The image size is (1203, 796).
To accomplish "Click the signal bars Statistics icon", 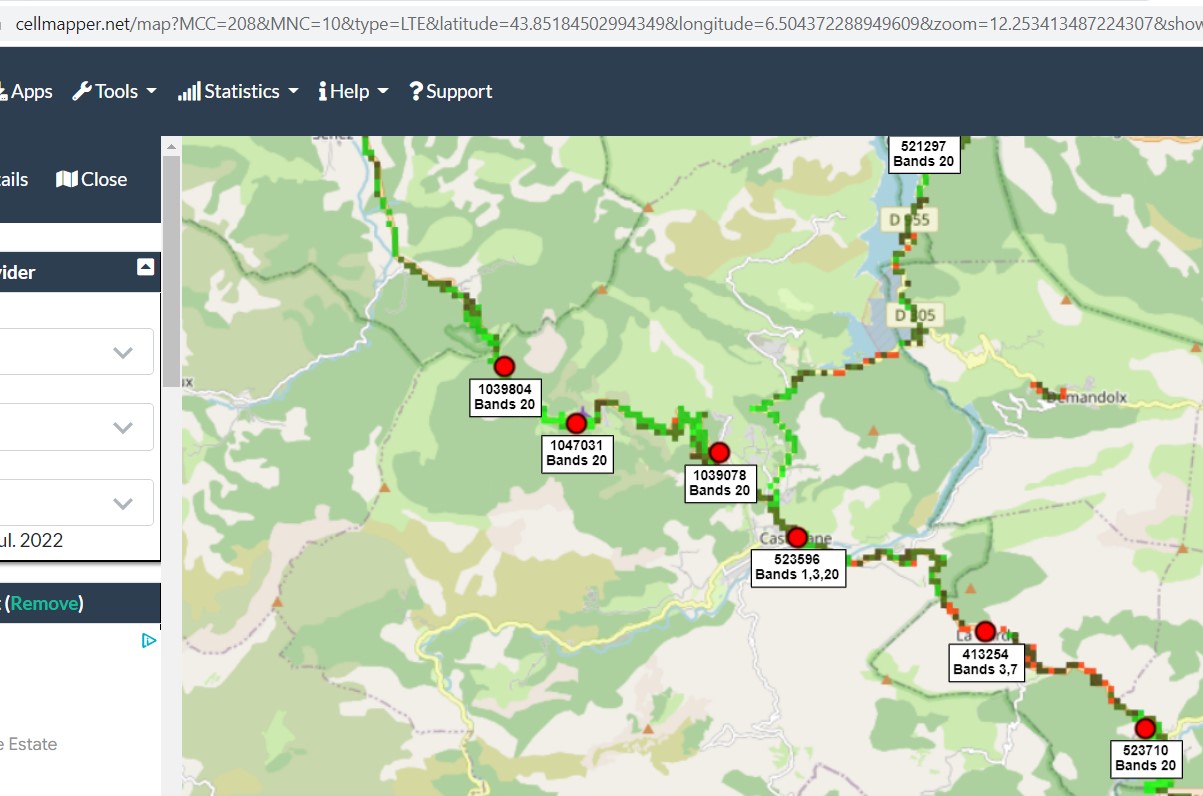I will (189, 91).
